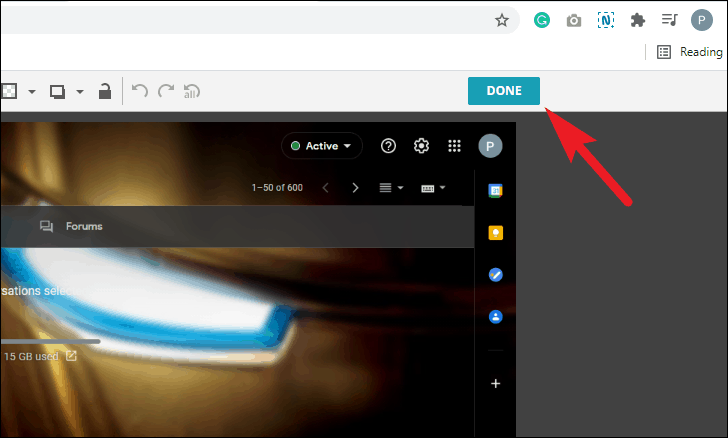This screenshot has width=728, height=438.
Task: Go to older emails page
Action: [x=355, y=188]
